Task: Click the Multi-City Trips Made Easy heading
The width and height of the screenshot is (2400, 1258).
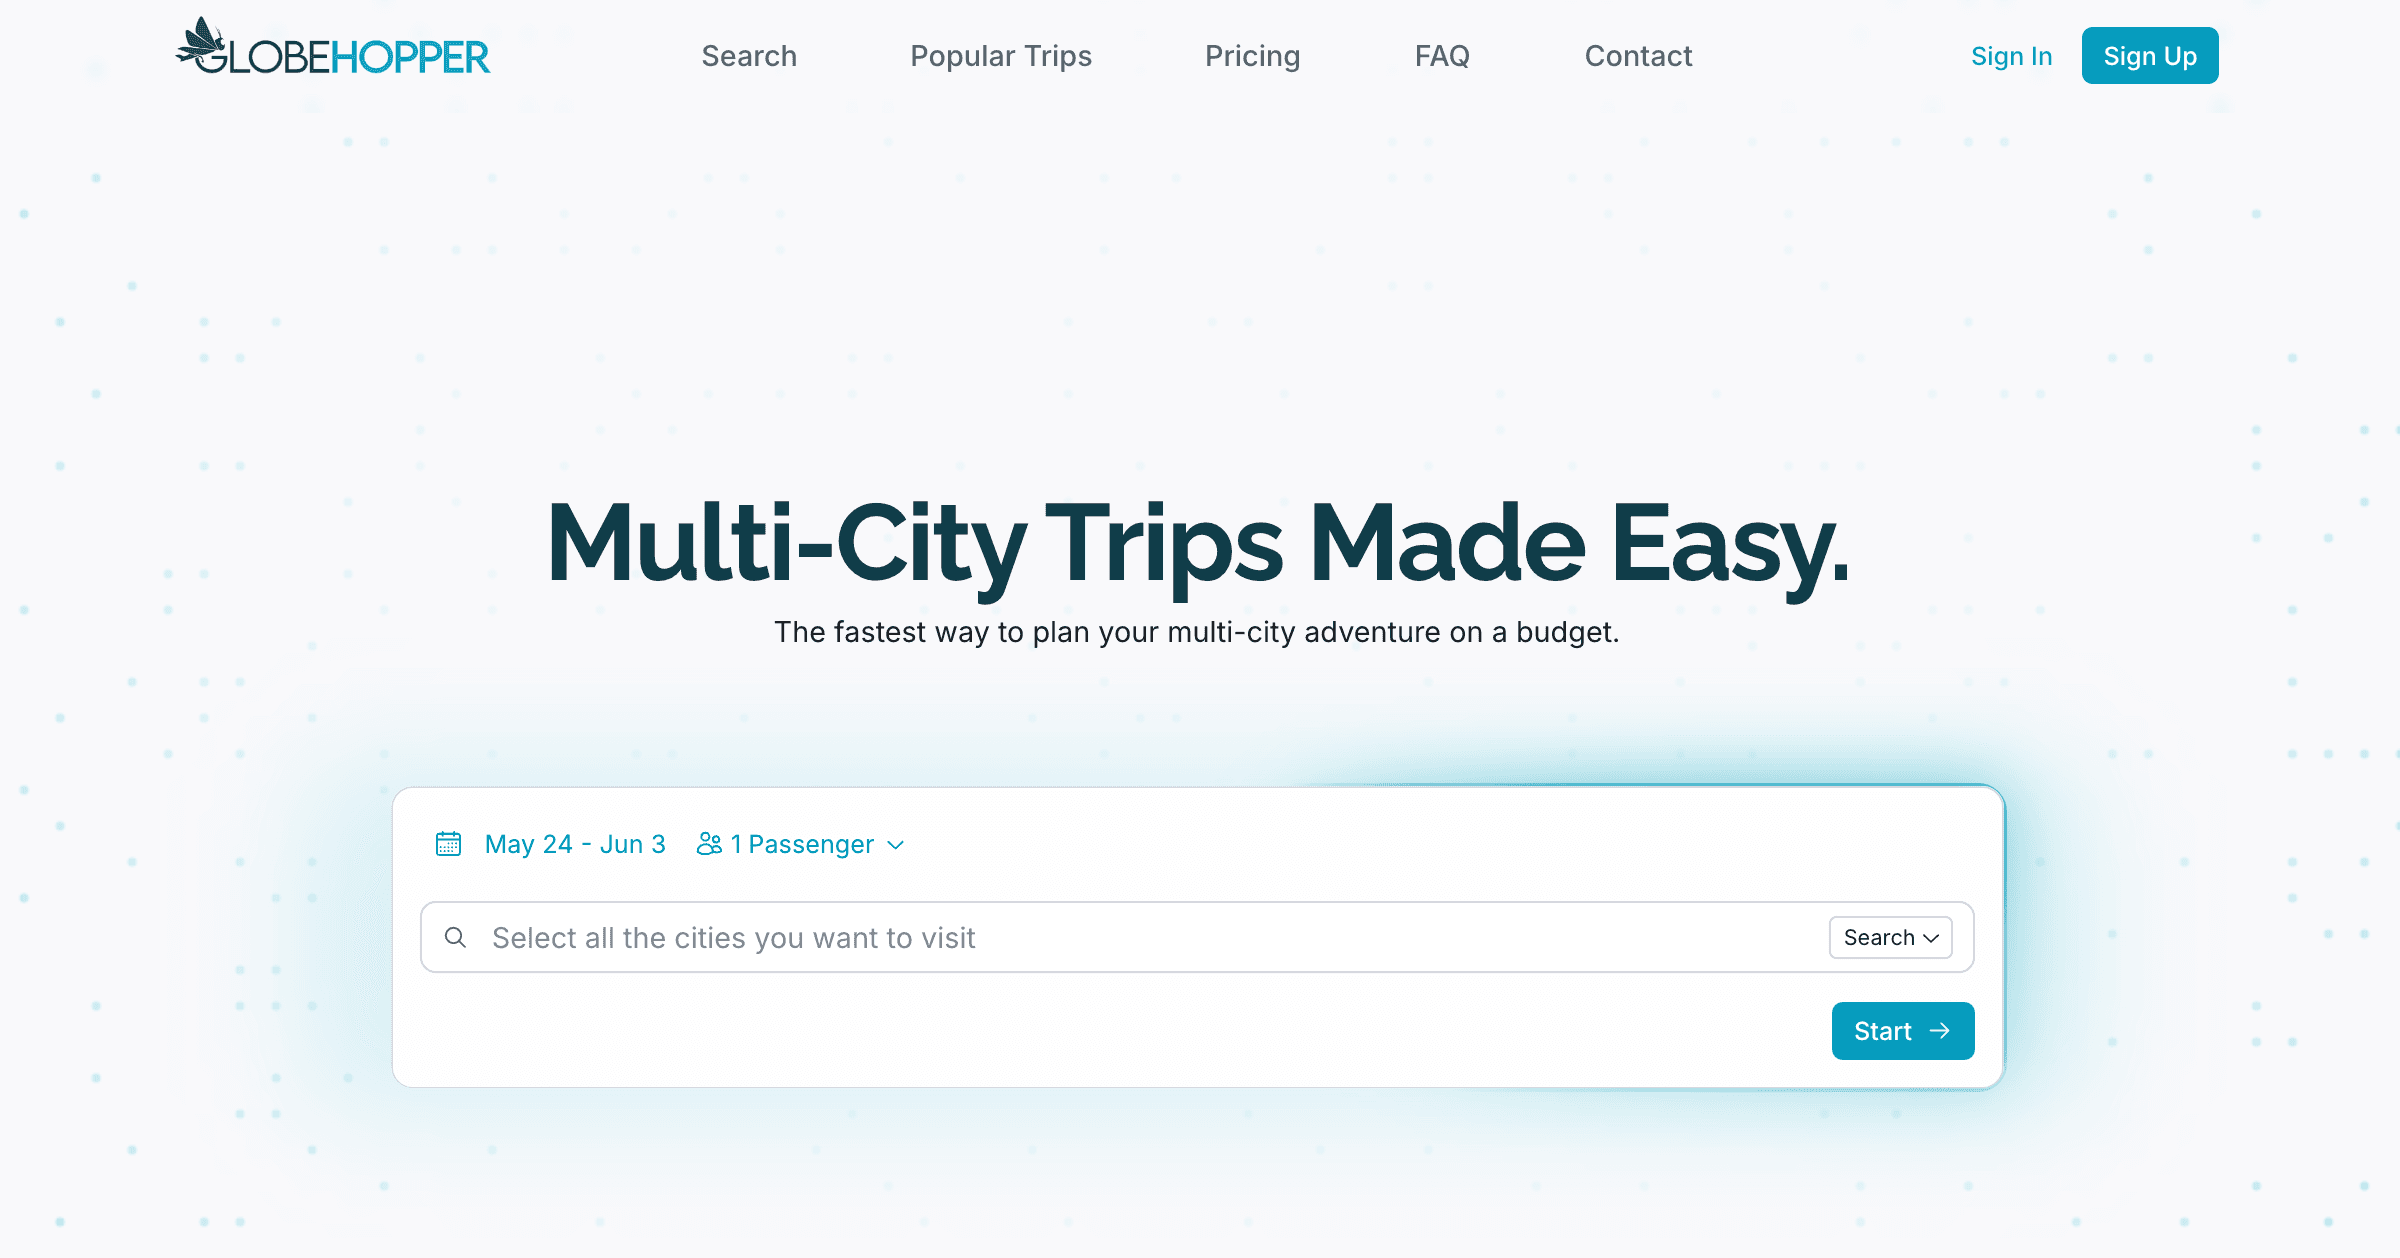Action: [x=1198, y=543]
